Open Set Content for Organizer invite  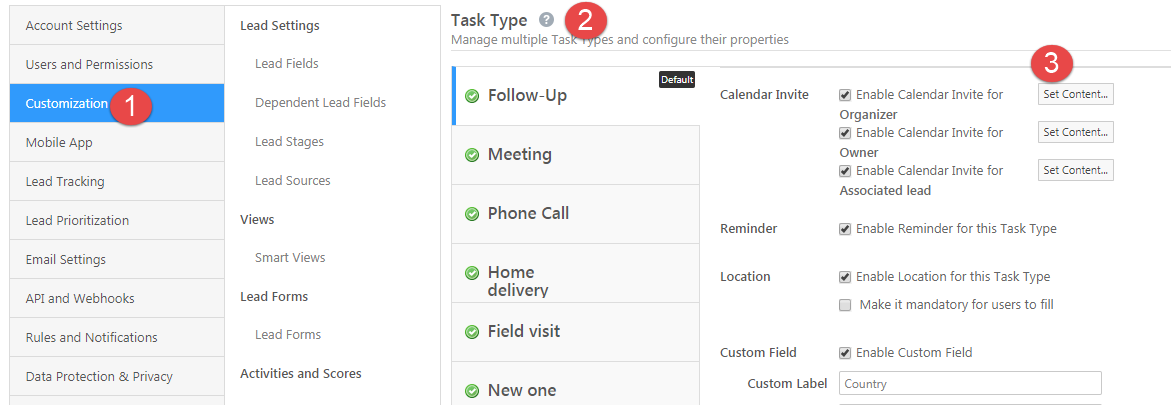click(x=1075, y=95)
